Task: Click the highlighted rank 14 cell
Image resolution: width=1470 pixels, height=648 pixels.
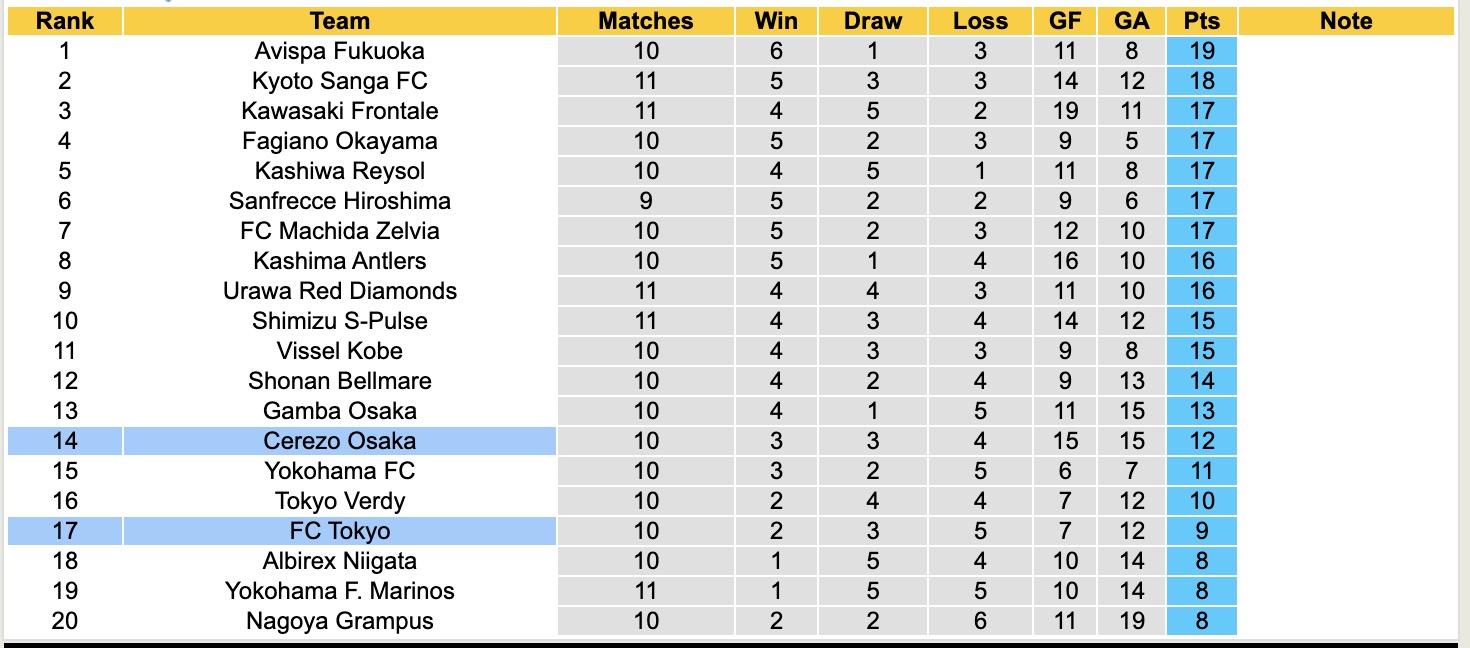Action: coord(64,441)
